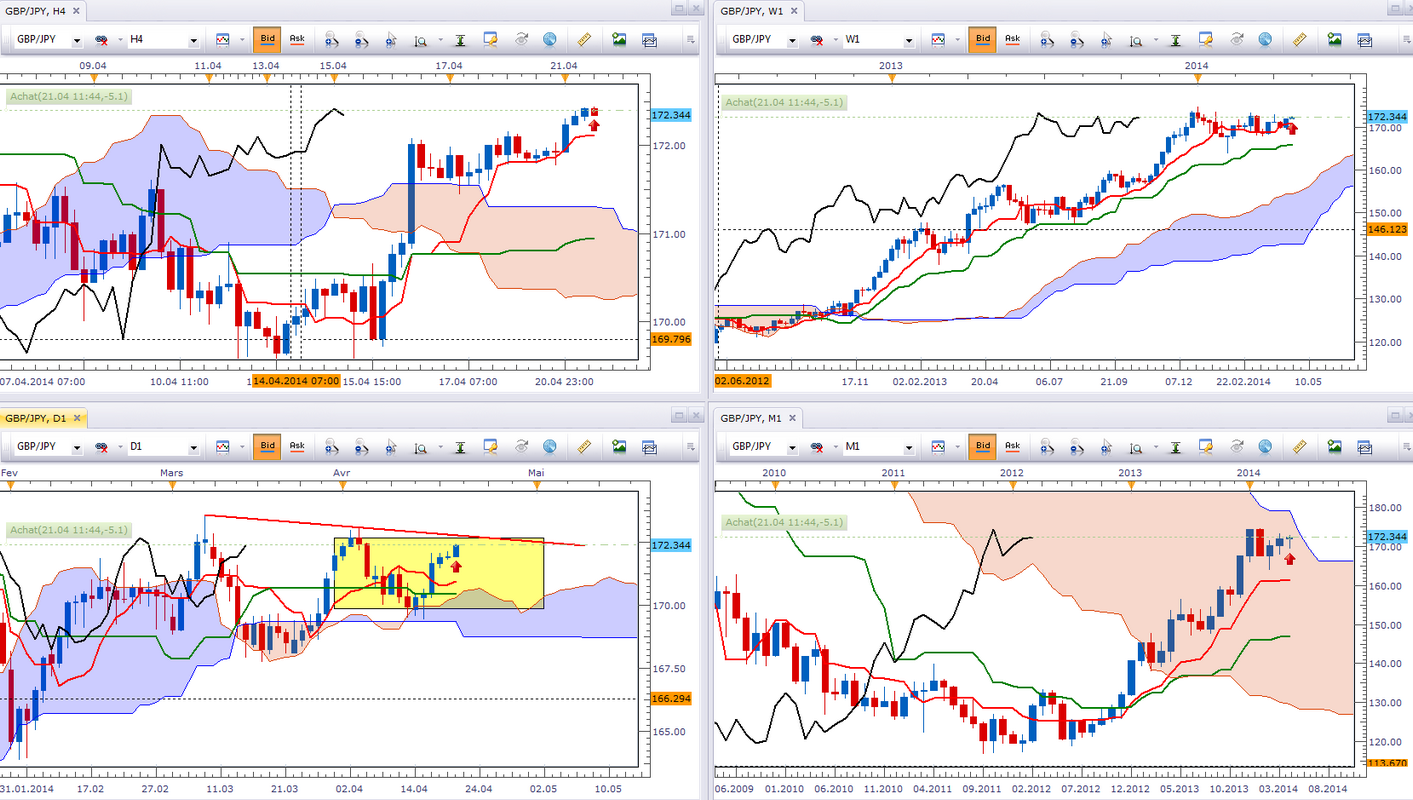Click the unlink chart icon in H4 toolbar

(101, 40)
